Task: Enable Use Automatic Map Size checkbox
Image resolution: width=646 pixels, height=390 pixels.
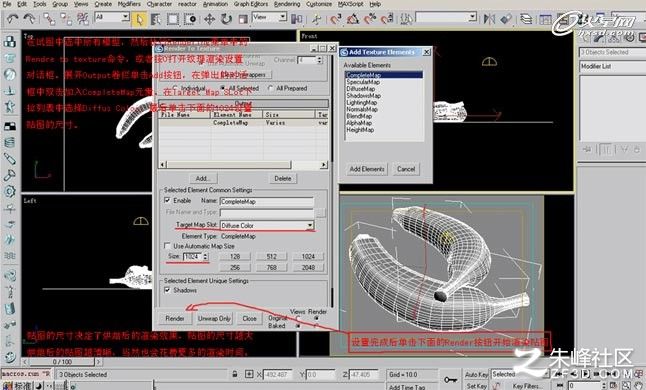Action: click(x=167, y=245)
